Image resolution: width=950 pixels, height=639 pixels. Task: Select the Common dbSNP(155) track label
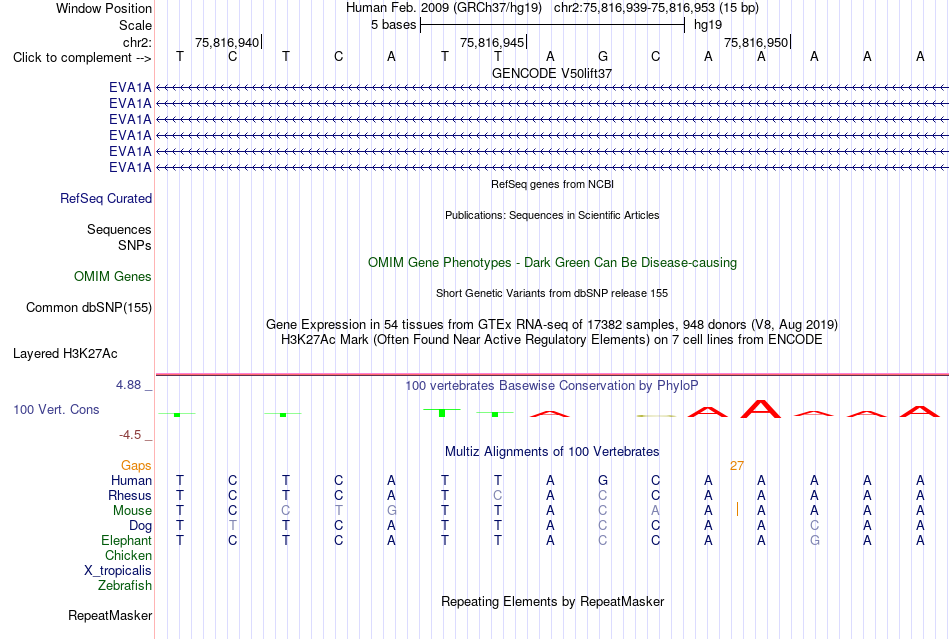tap(89, 308)
